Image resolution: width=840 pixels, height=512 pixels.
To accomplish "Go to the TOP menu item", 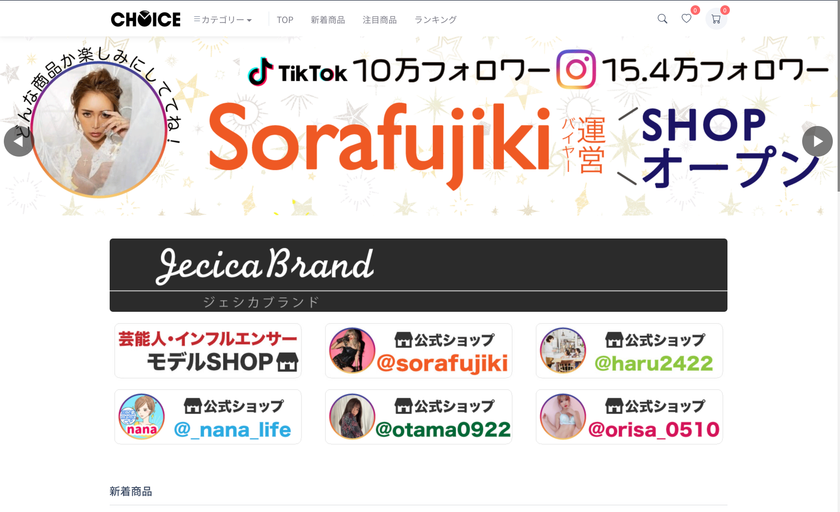I will coord(285,20).
